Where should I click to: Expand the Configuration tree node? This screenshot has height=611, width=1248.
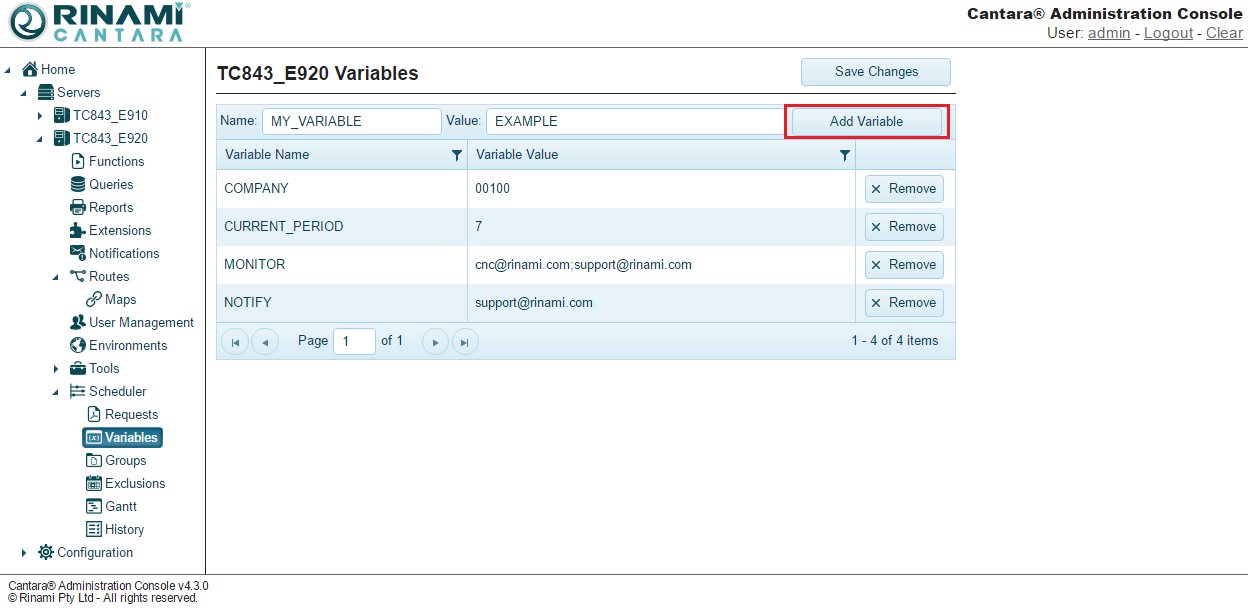pyautogui.click(x=24, y=553)
